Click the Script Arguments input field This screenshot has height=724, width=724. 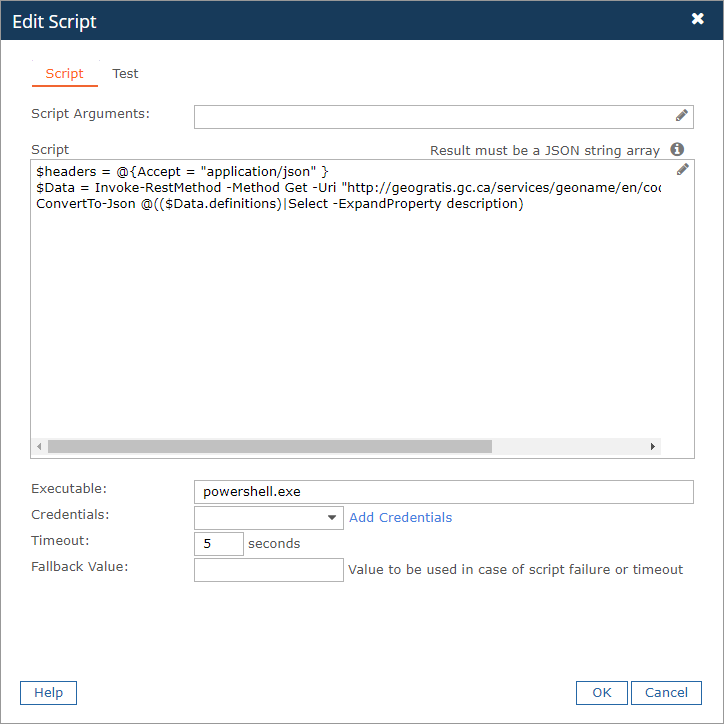click(x=443, y=117)
